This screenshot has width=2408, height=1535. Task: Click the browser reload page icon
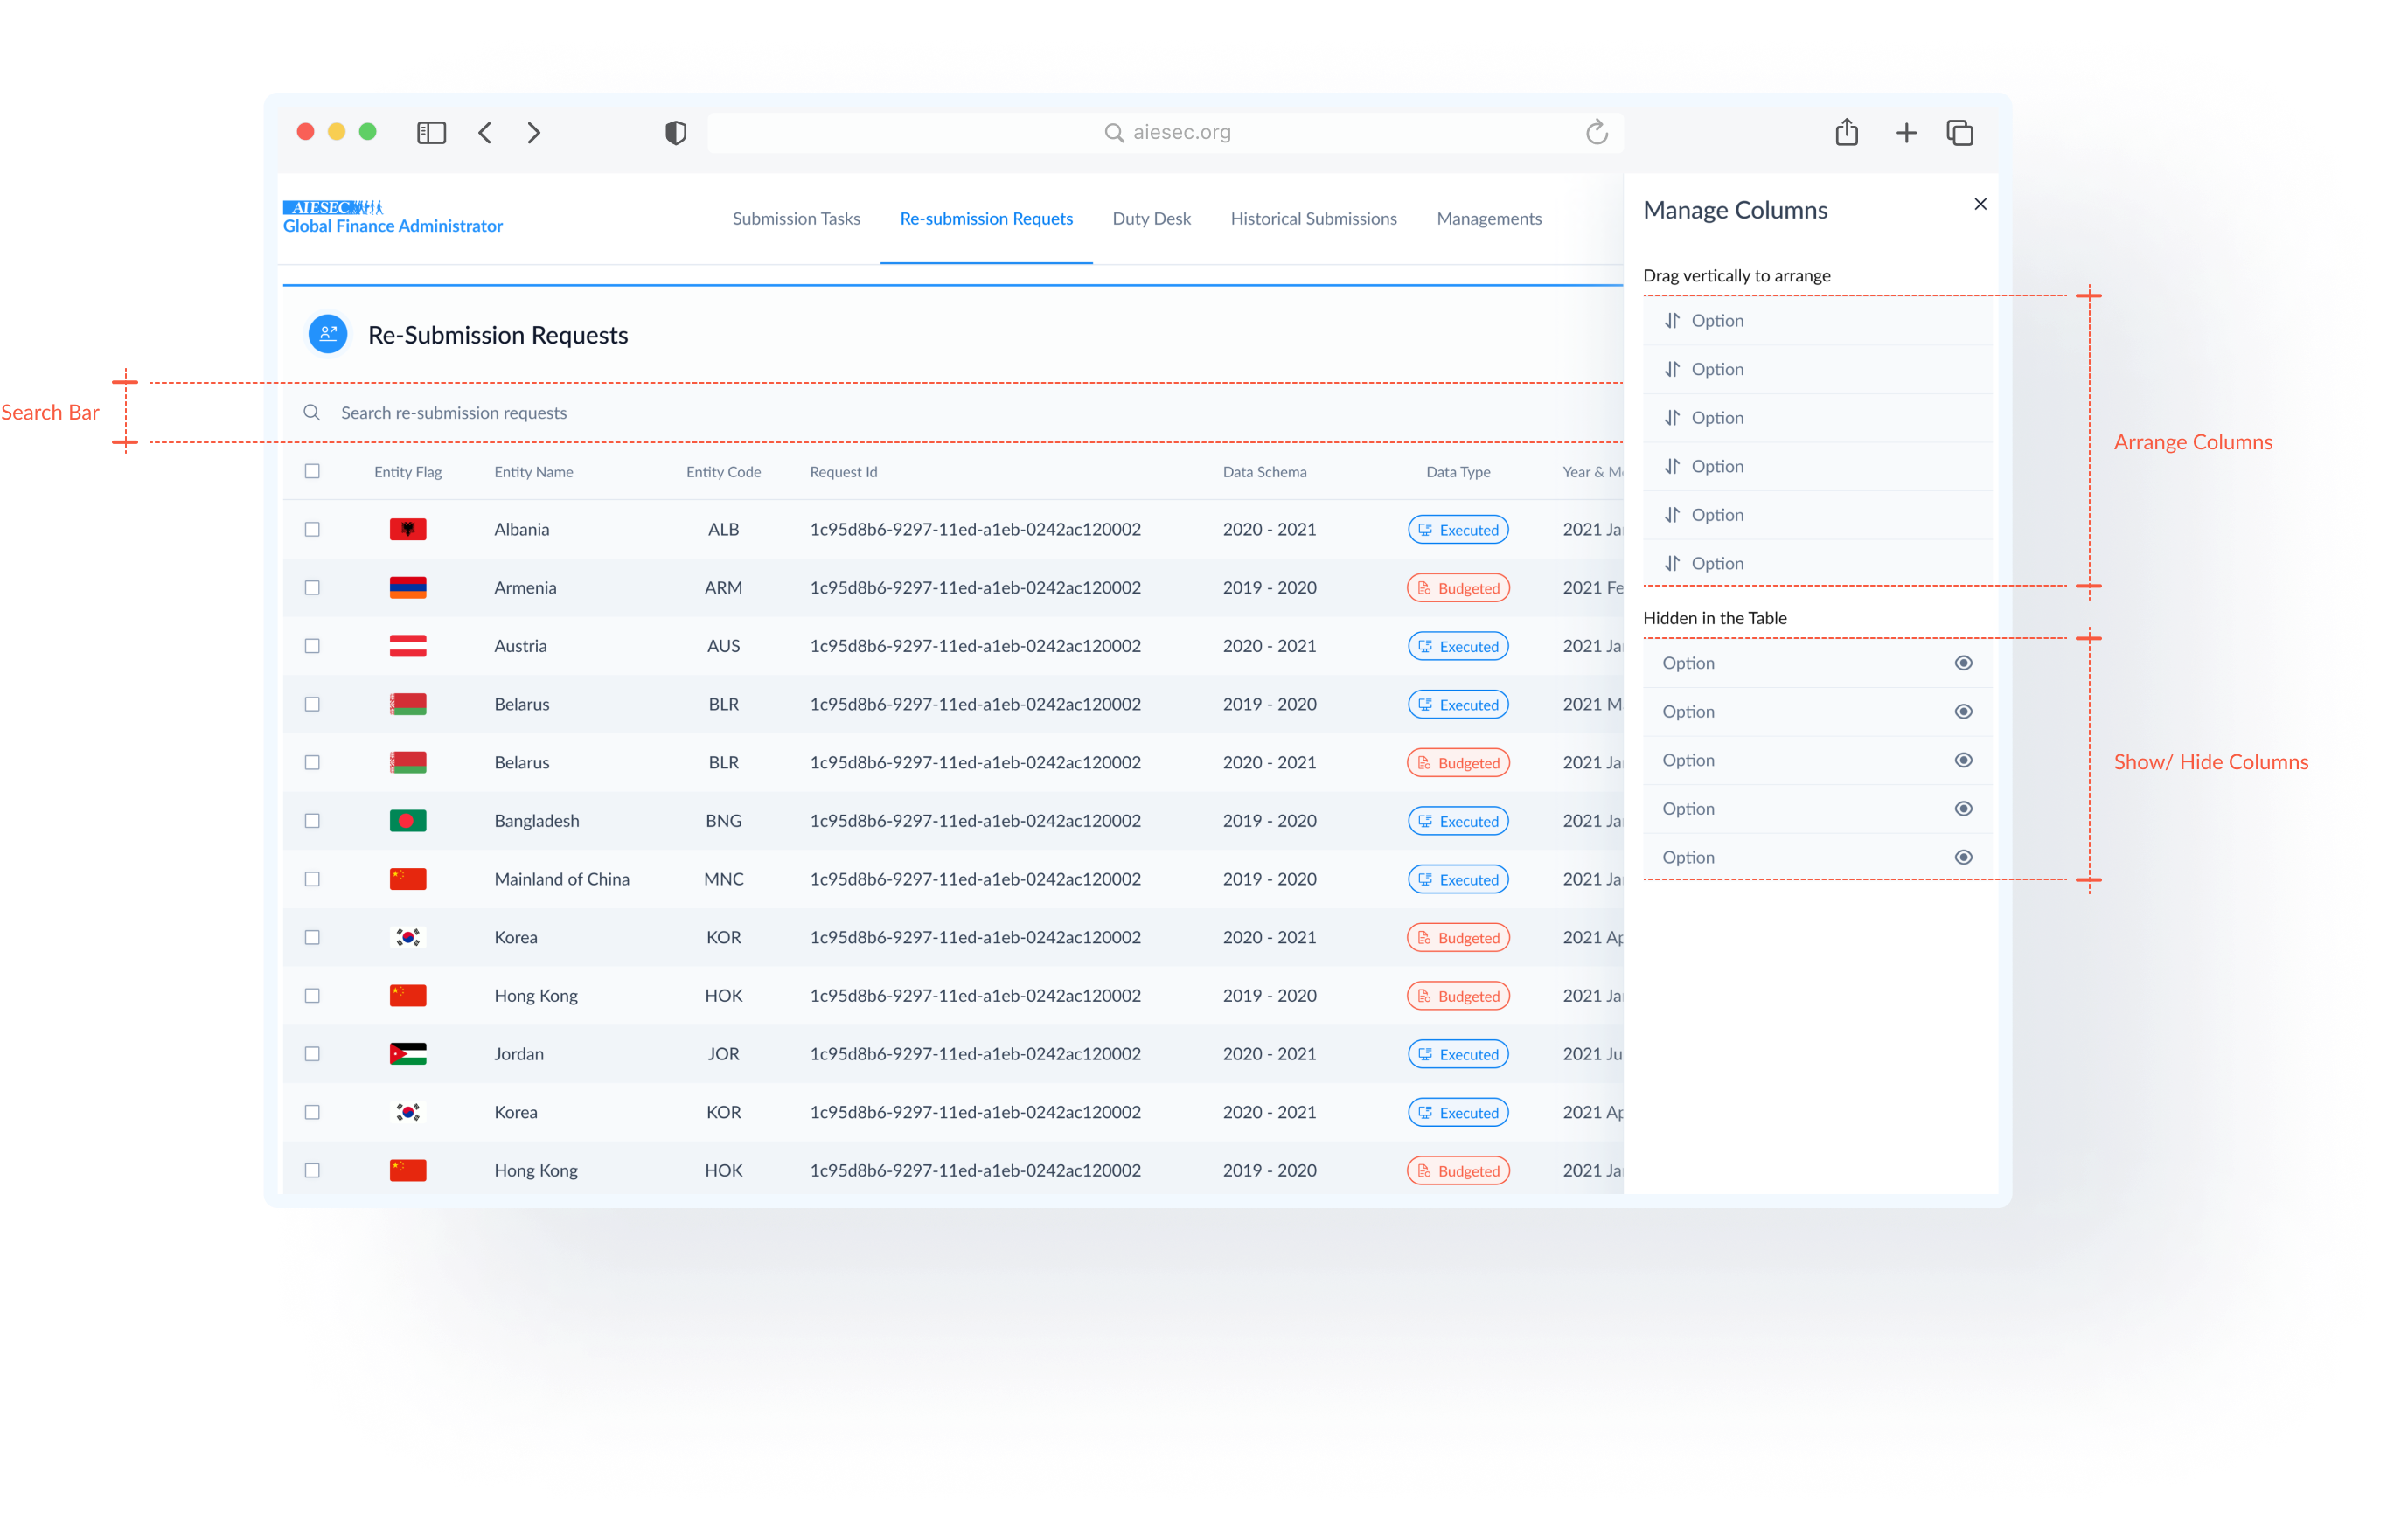[x=1599, y=132]
